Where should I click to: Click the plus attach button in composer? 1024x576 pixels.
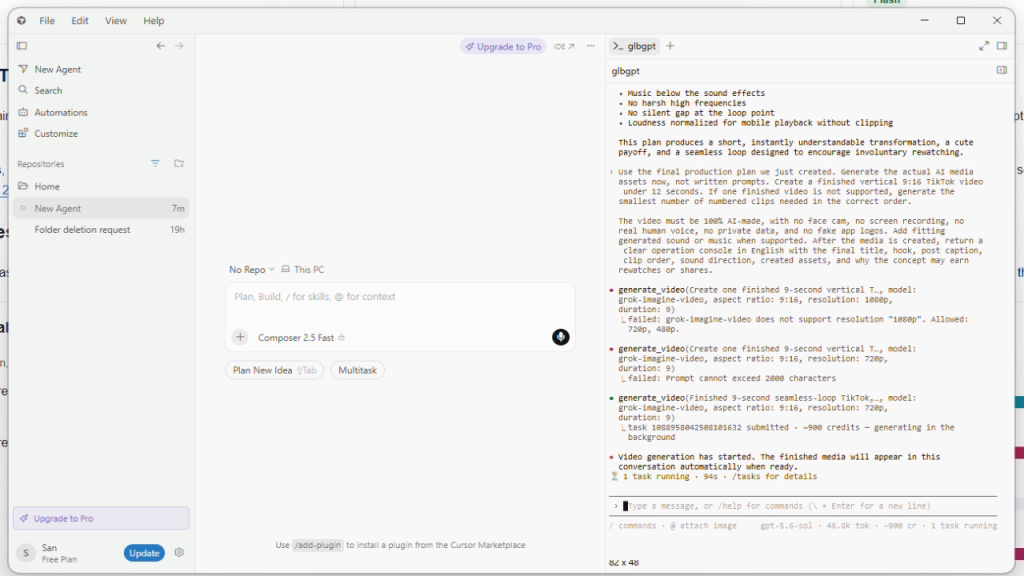240,337
